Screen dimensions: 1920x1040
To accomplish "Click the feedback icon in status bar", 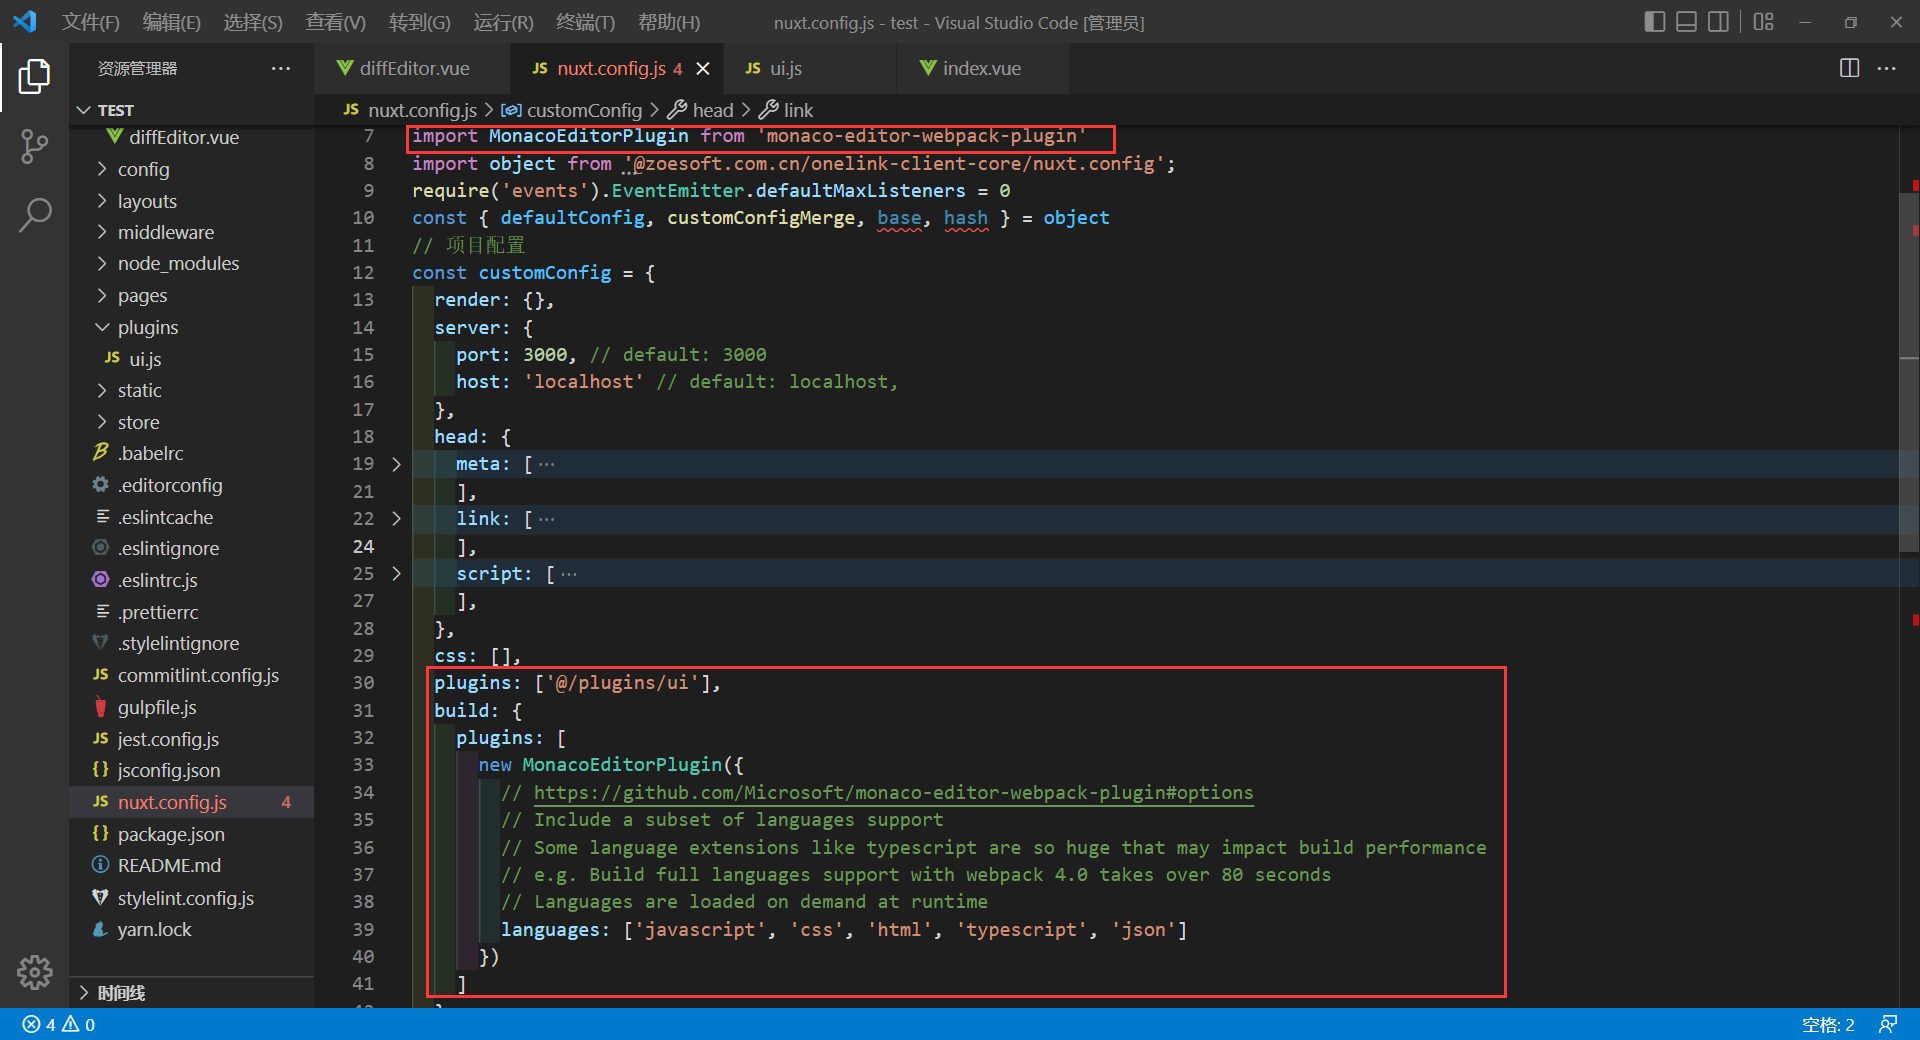I will tap(1888, 1024).
